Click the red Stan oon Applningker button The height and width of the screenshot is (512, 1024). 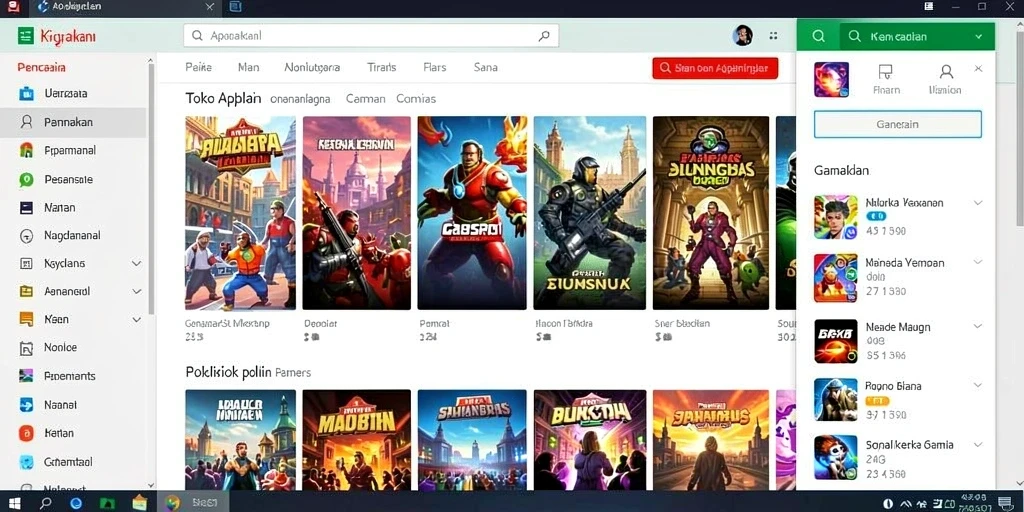715,68
